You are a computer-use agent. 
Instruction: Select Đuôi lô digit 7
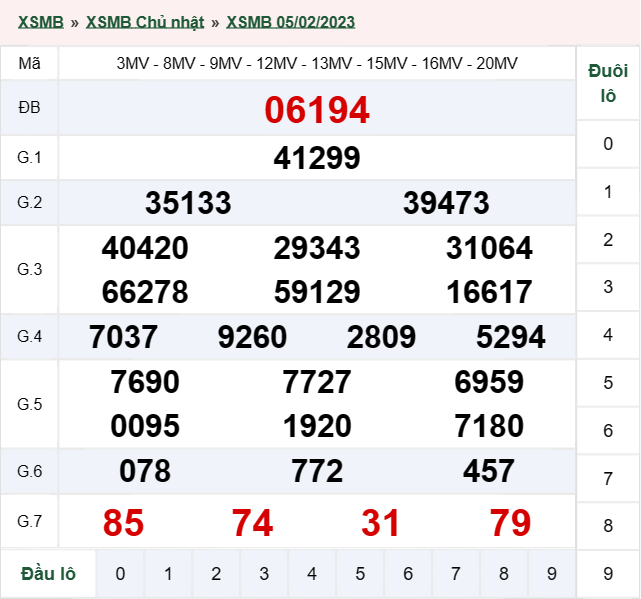tap(608, 478)
